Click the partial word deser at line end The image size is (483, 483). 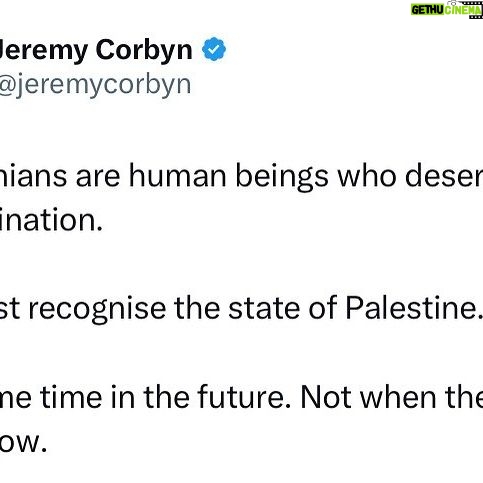point(444,175)
